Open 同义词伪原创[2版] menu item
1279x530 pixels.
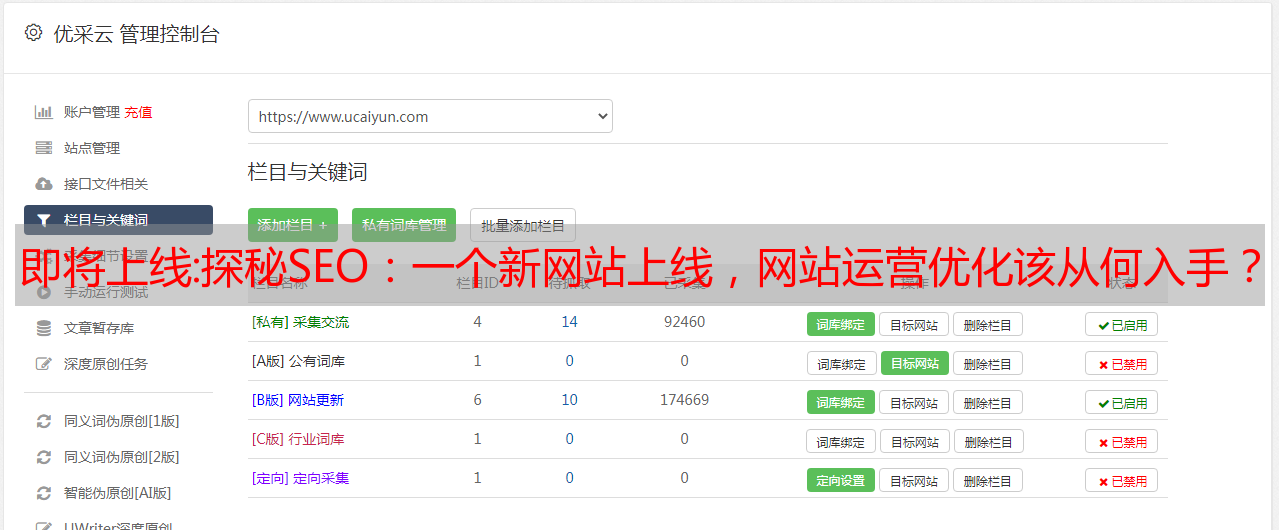point(122,457)
